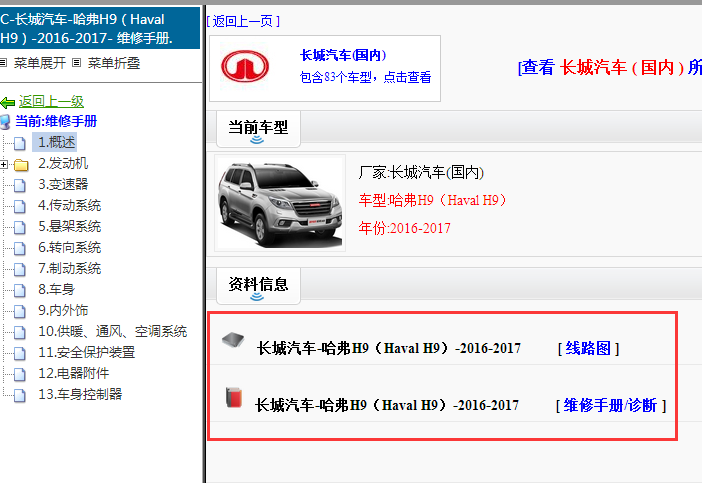Screen dimensions: 702x483
Task: Click the menu expand icon beside 菜单展开
Action: [3, 63]
